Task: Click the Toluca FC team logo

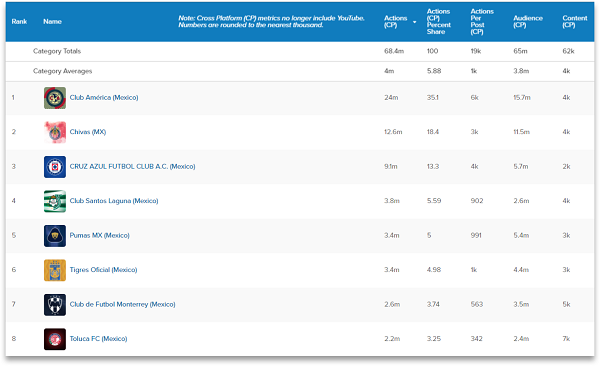Action: (55, 339)
